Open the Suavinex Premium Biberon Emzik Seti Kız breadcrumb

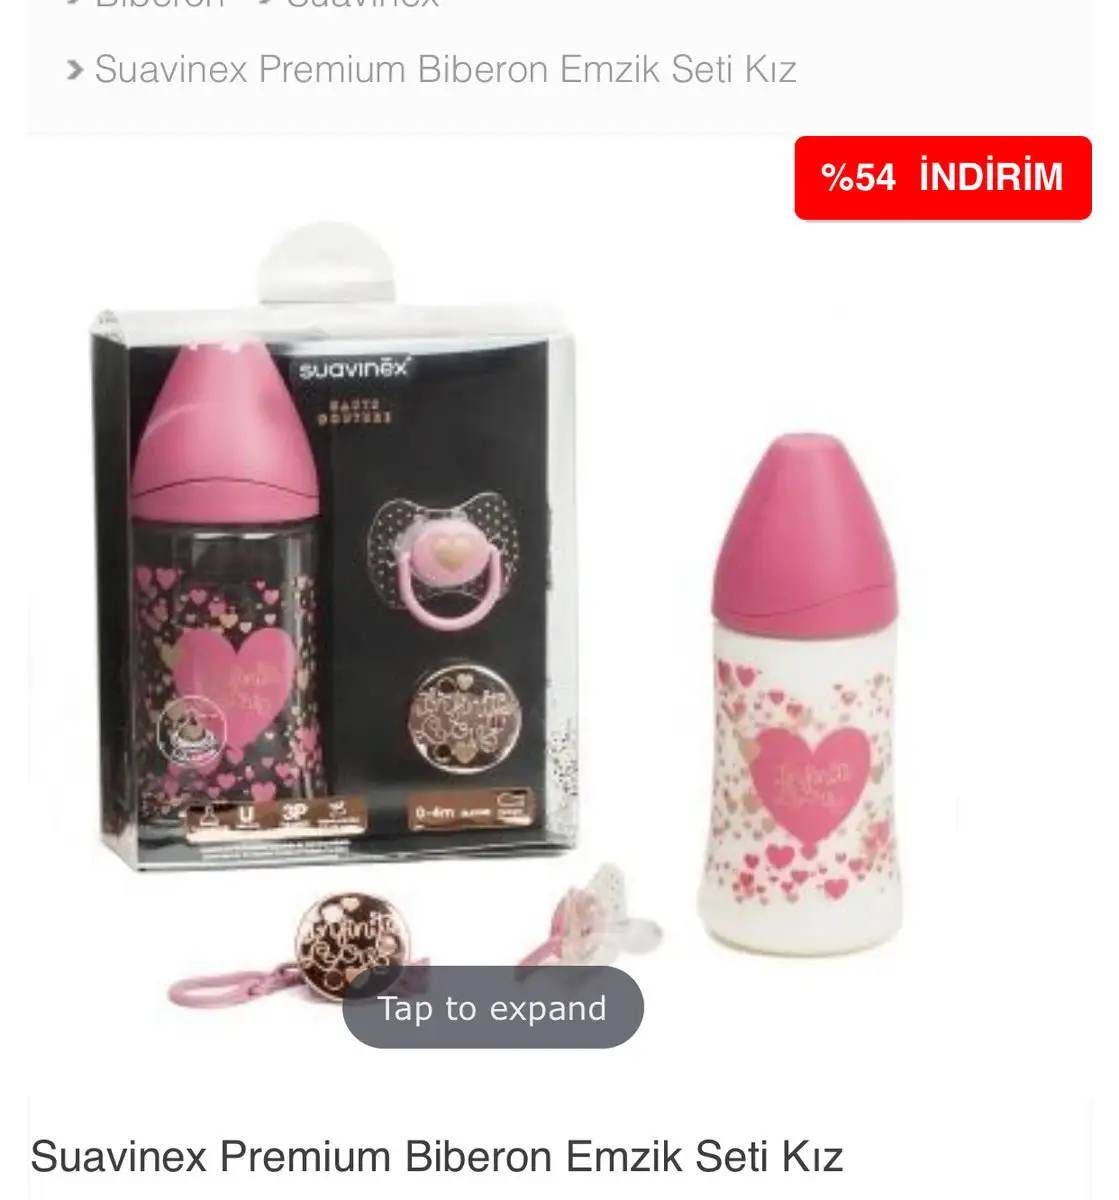click(445, 70)
